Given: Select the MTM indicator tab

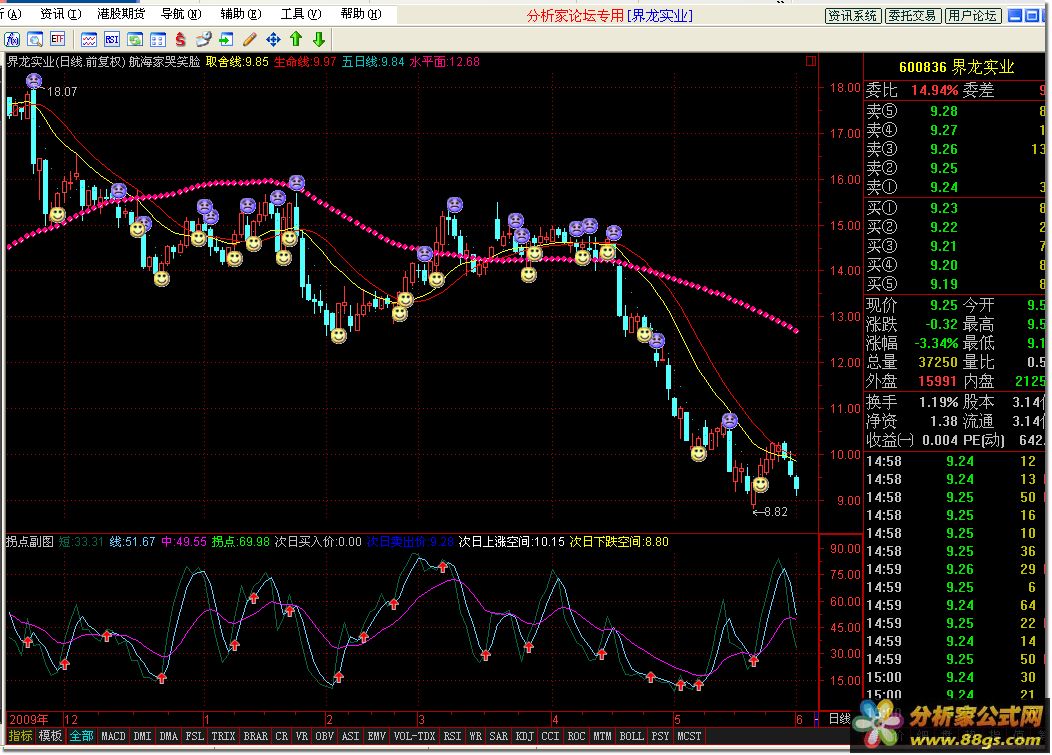Looking at the screenshot, I should coord(602,736).
